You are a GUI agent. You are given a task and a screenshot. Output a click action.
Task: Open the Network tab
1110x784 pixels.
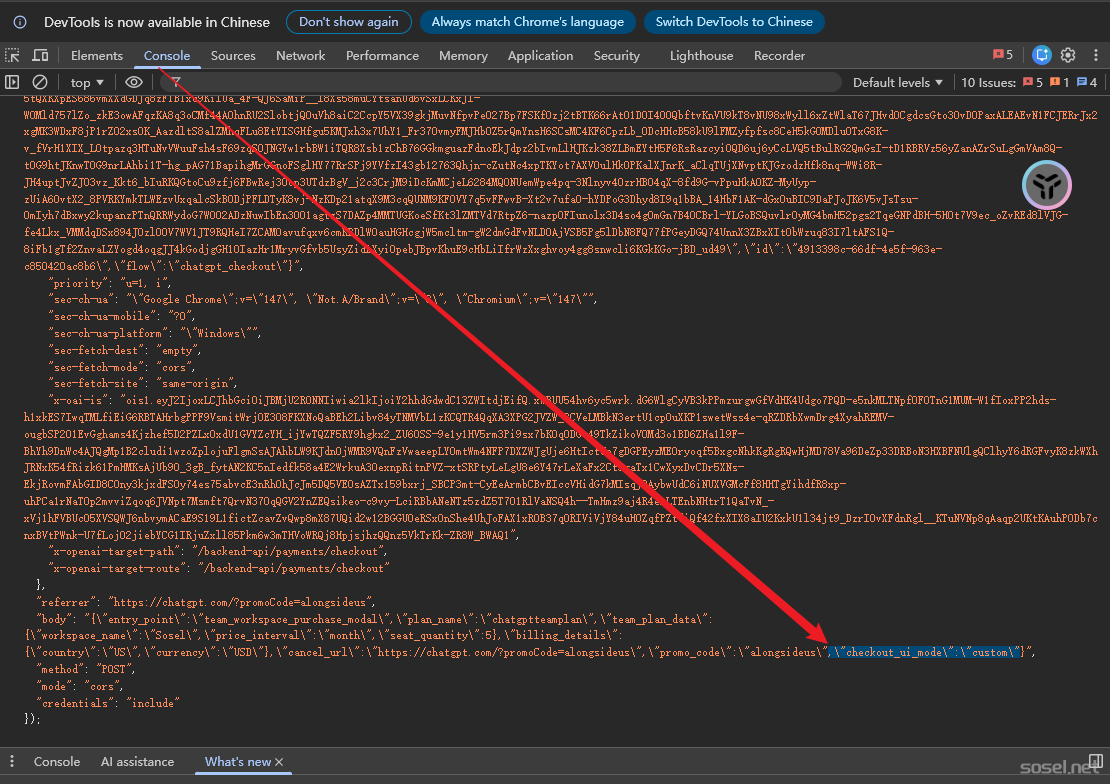pyautogui.click(x=301, y=55)
